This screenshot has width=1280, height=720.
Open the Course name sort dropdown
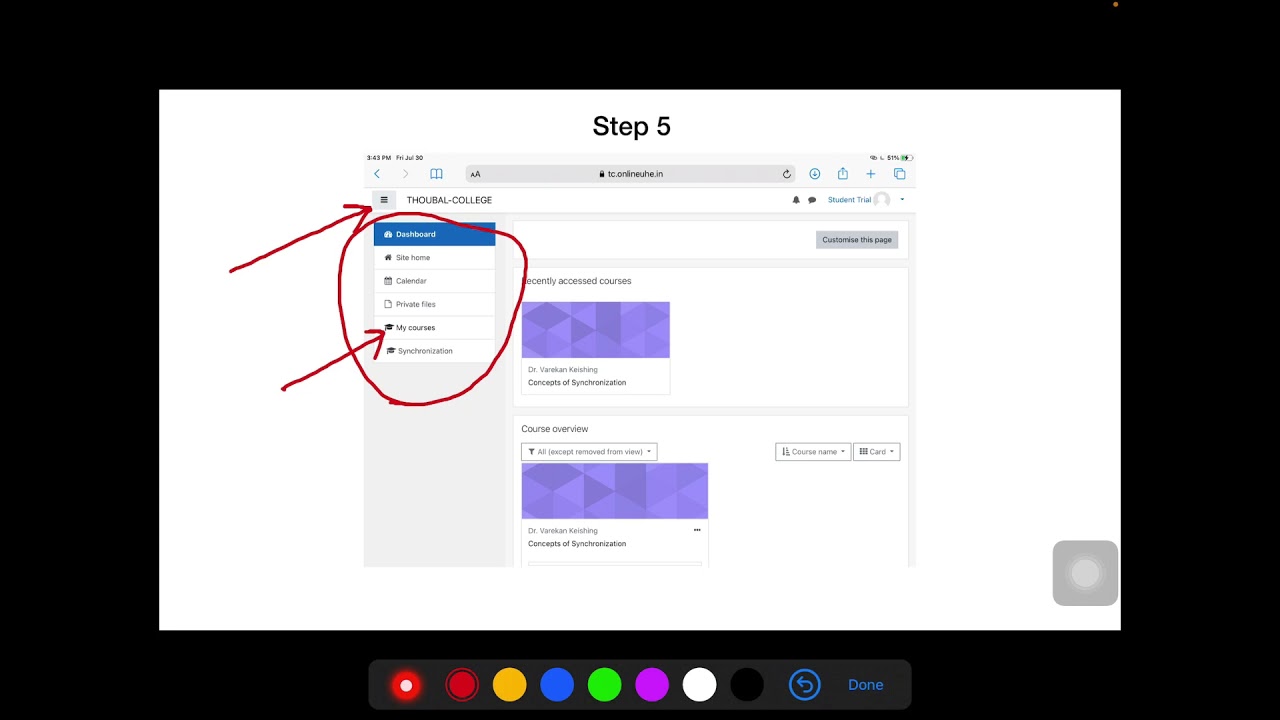pyautogui.click(x=813, y=452)
